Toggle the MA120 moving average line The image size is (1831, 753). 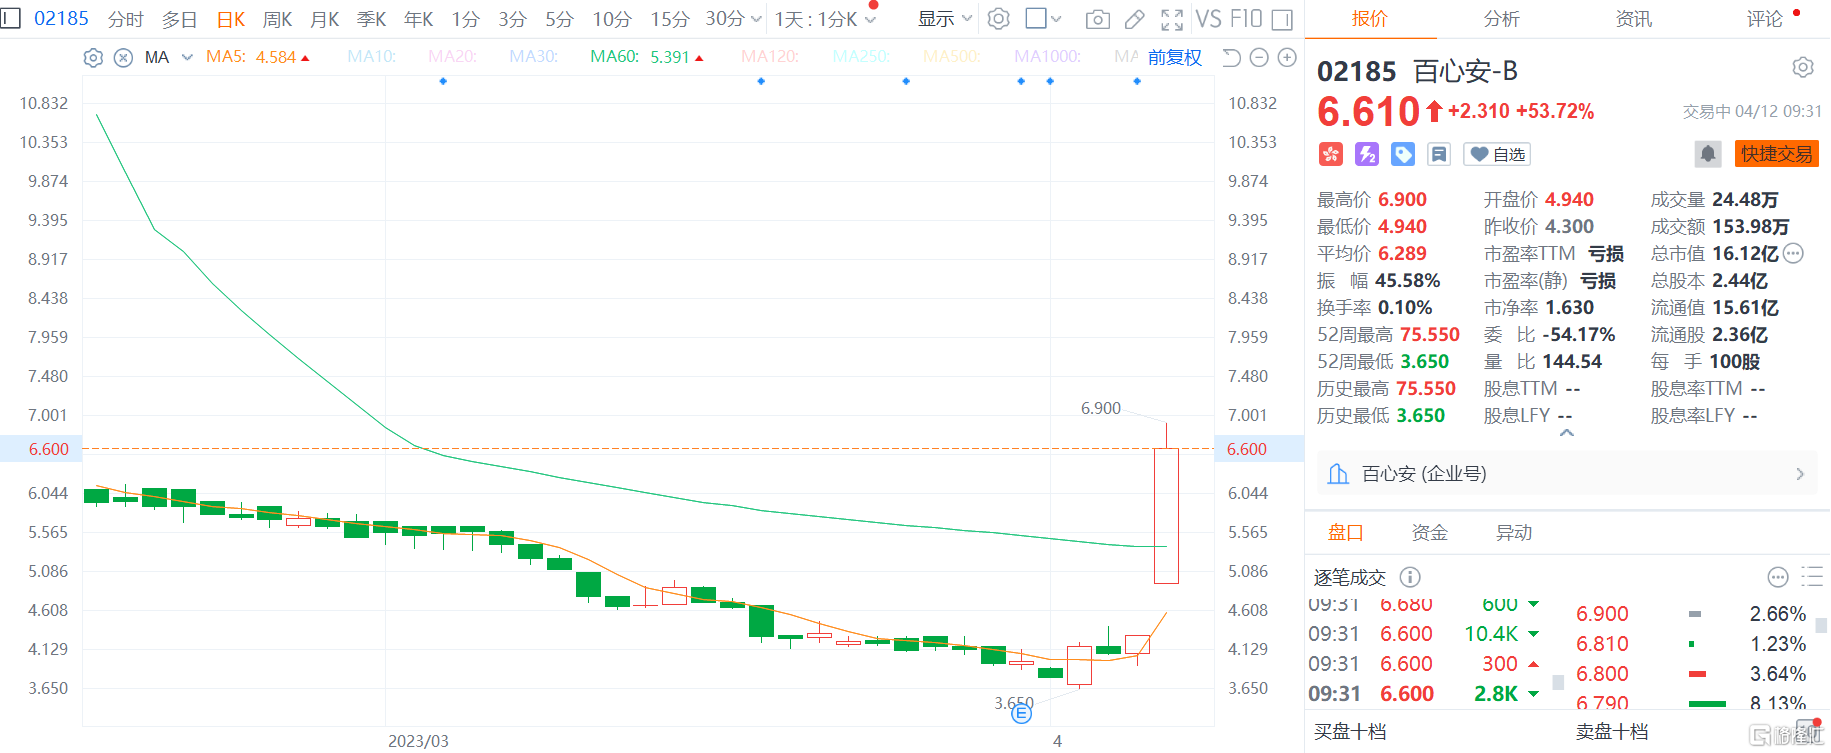[769, 57]
